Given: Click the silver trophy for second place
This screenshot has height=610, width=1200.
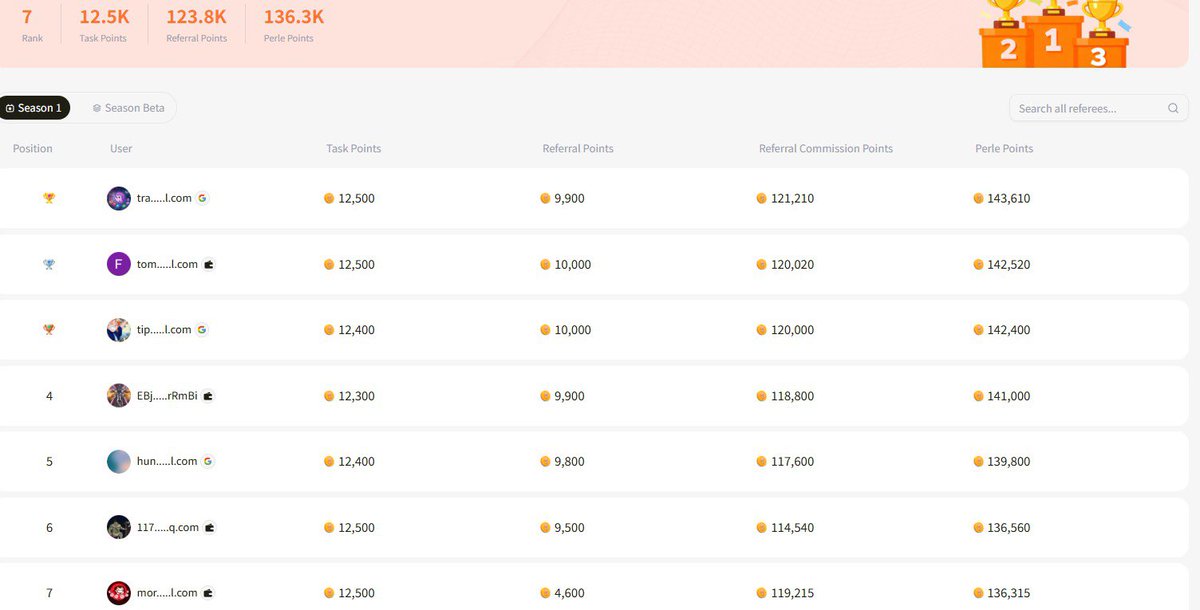Looking at the screenshot, I should point(49,264).
